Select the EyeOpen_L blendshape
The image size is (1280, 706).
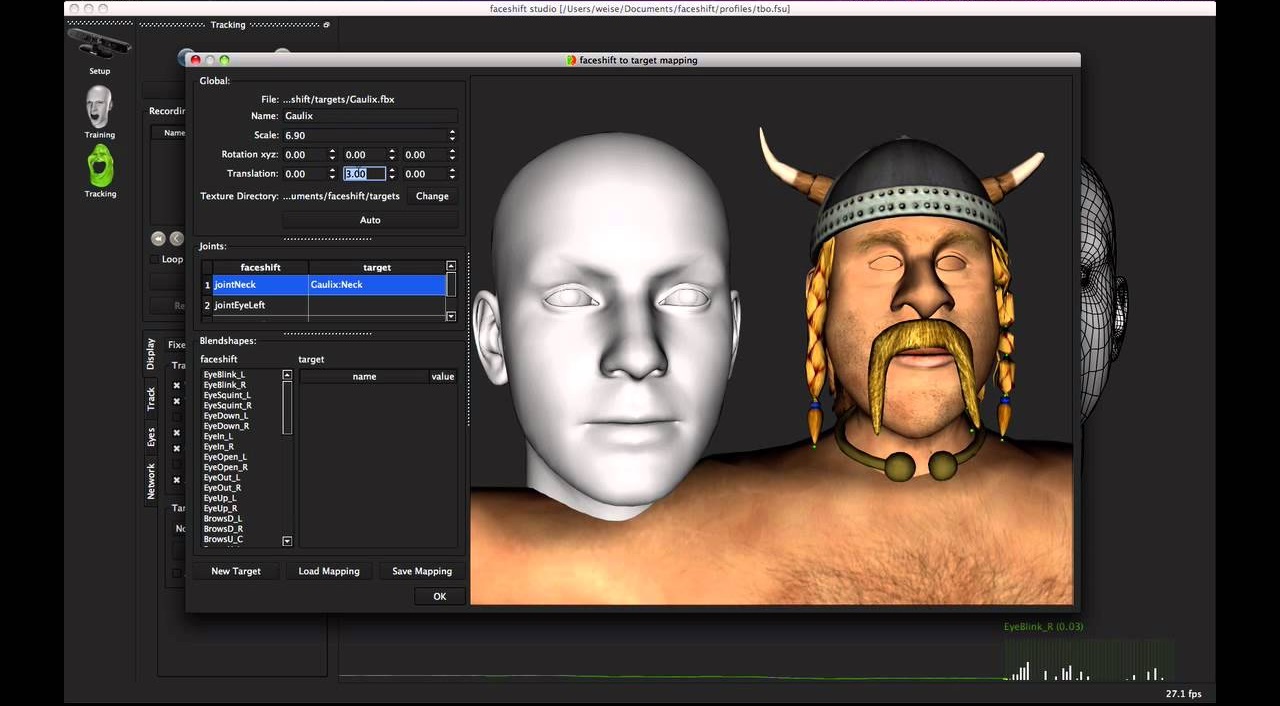tap(225, 457)
